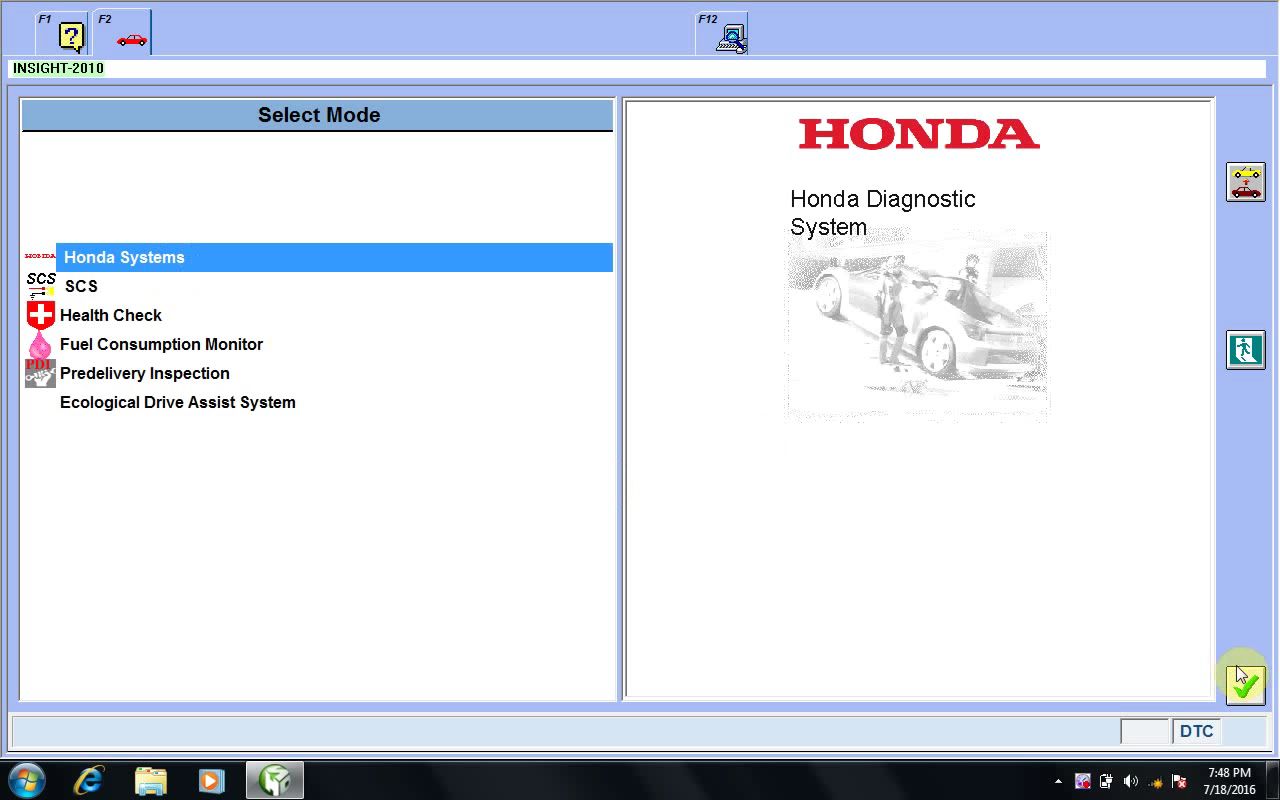Viewport: 1280px width, 800px height.
Task: Click the red cross Health Check icon
Action: (40, 315)
